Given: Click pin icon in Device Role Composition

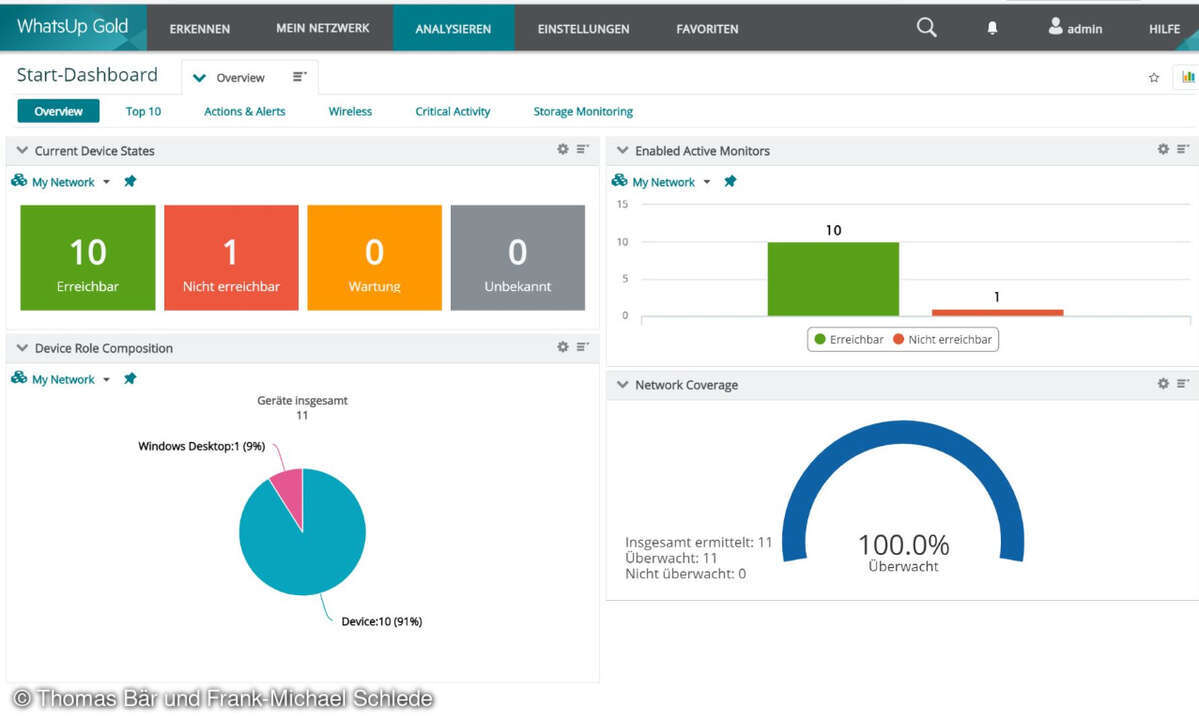Looking at the screenshot, I should [130, 378].
